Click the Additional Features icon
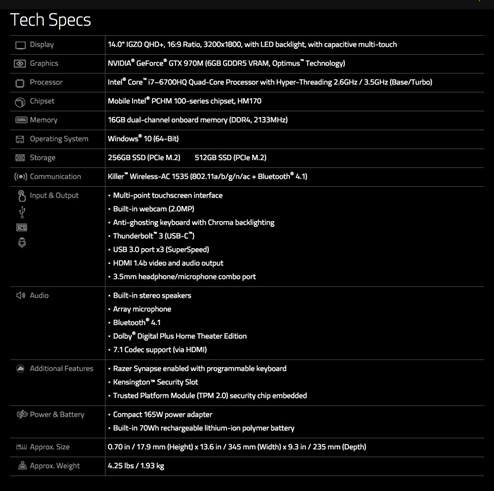The image size is (494, 491). click(x=20, y=368)
